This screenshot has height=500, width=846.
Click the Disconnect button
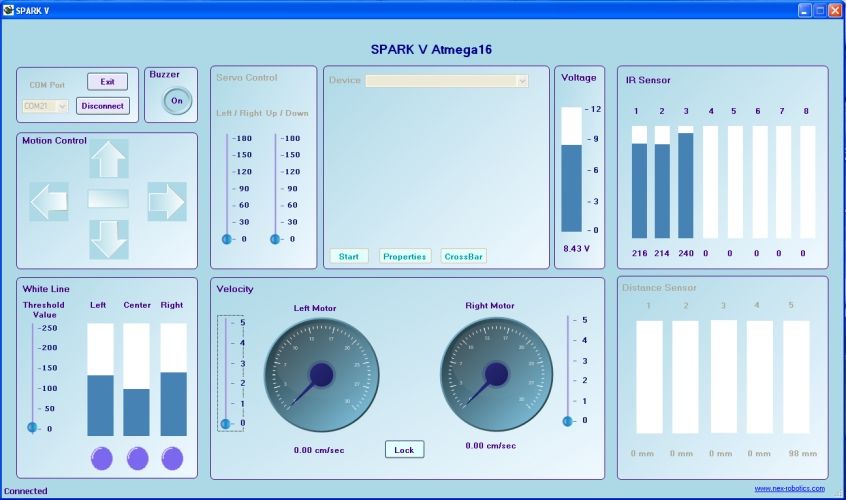coord(103,106)
